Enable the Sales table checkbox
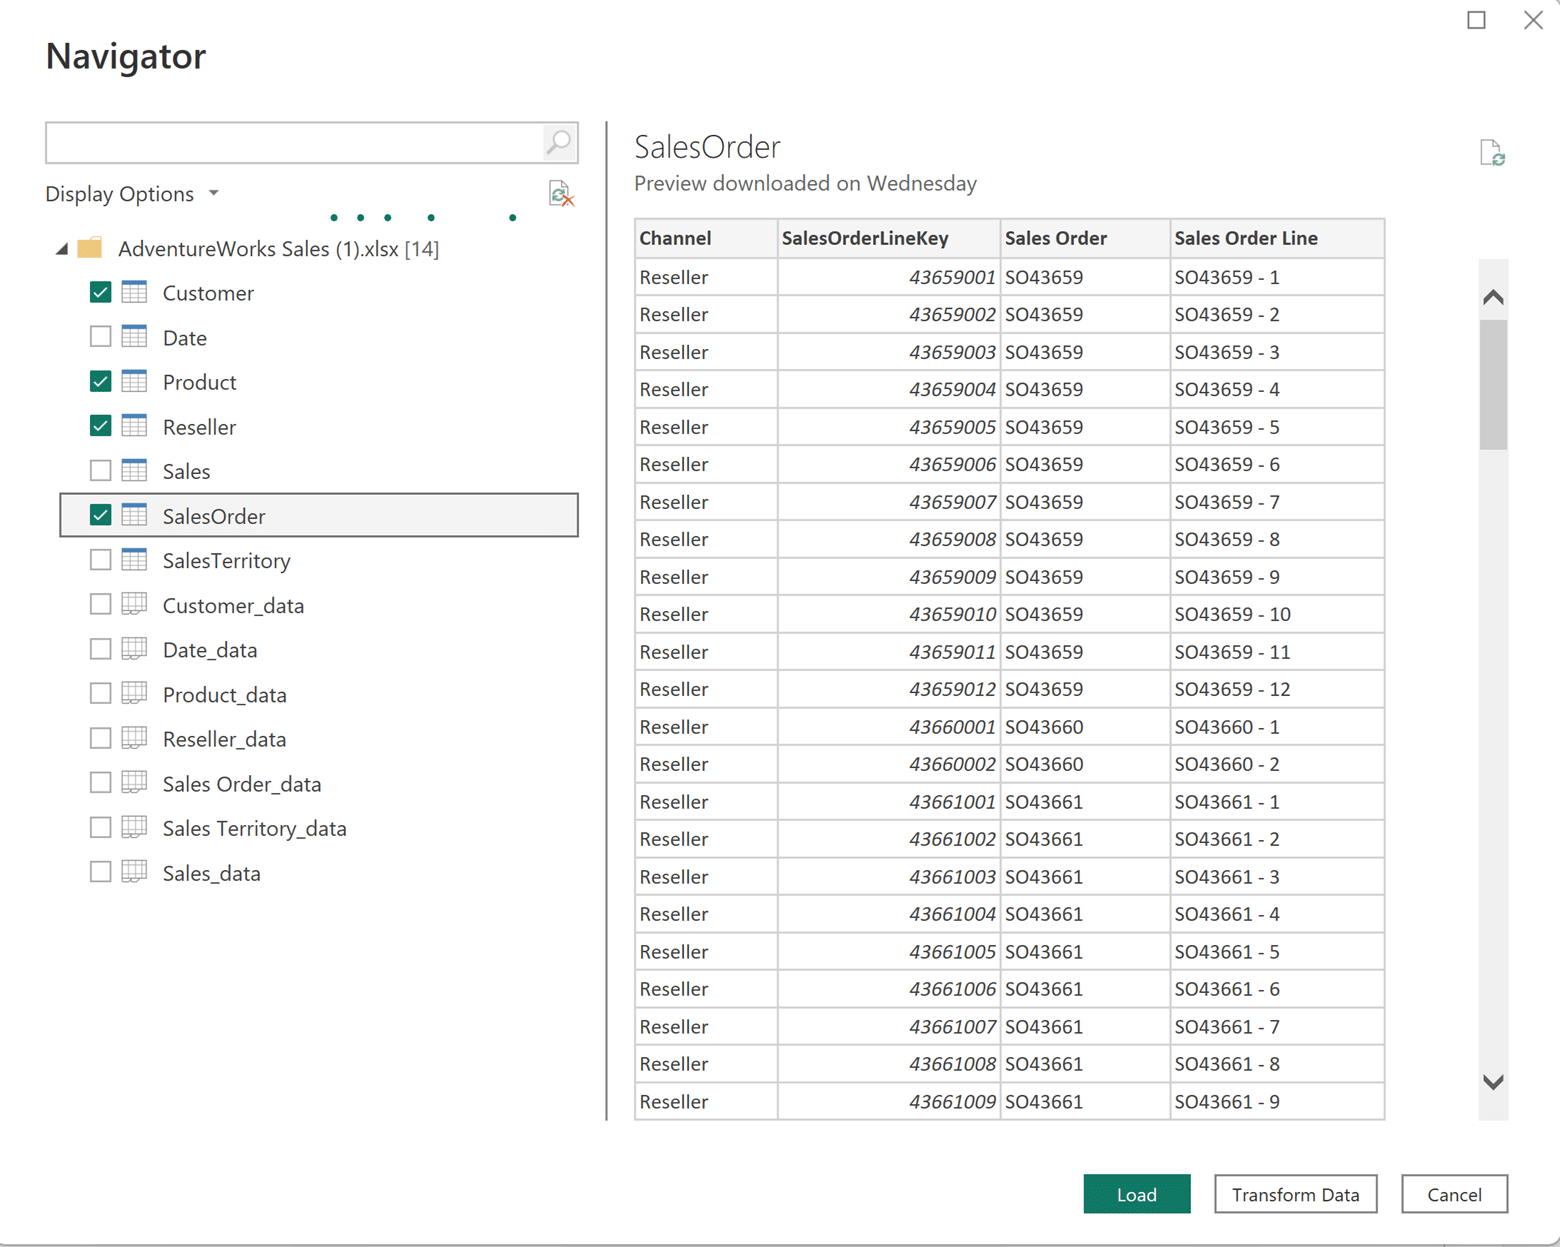1560x1247 pixels. pos(100,470)
